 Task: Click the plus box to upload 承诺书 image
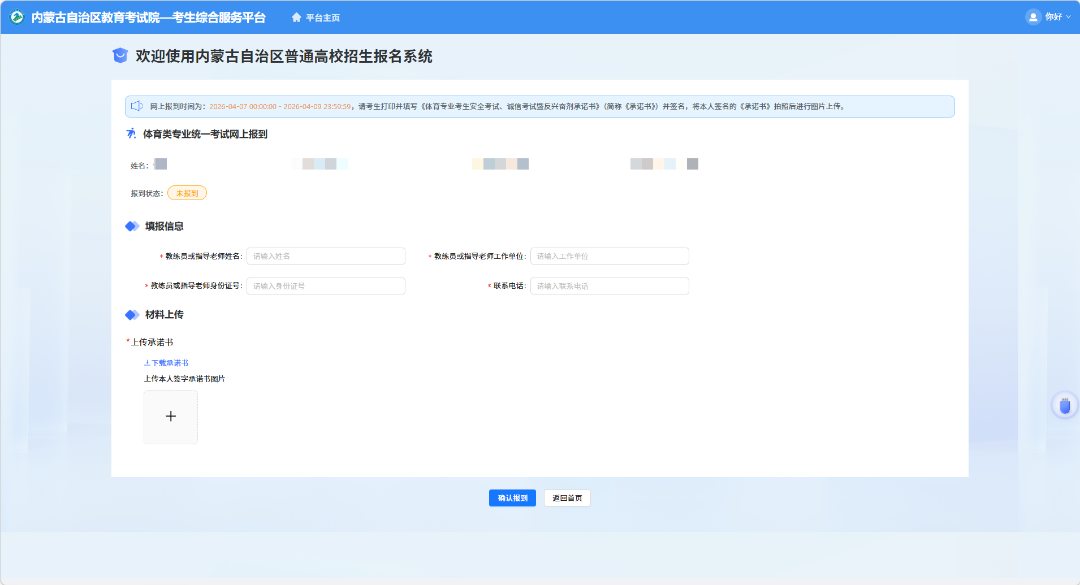(170, 416)
